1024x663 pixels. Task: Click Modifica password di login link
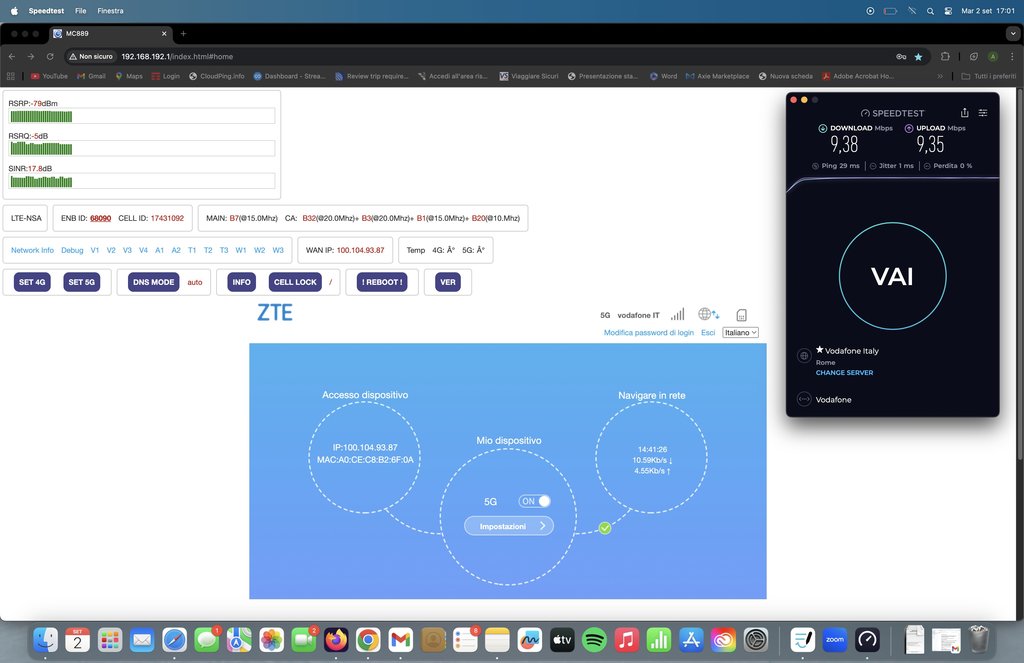648,332
